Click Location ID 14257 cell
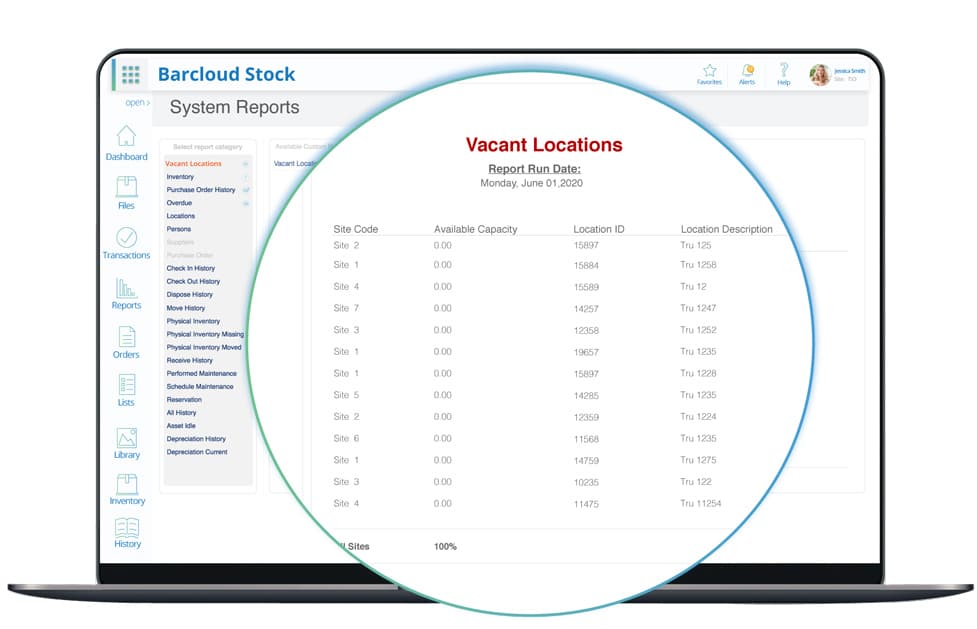The width and height of the screenshot is (977, 629). tap(586, 309)
